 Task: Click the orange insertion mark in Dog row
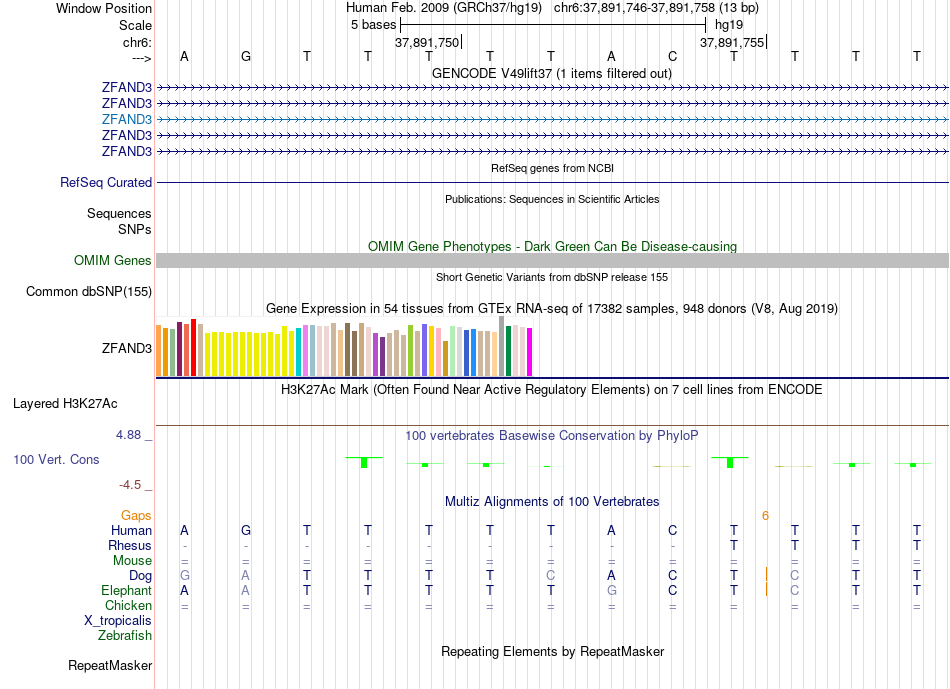tap(766, 574)
